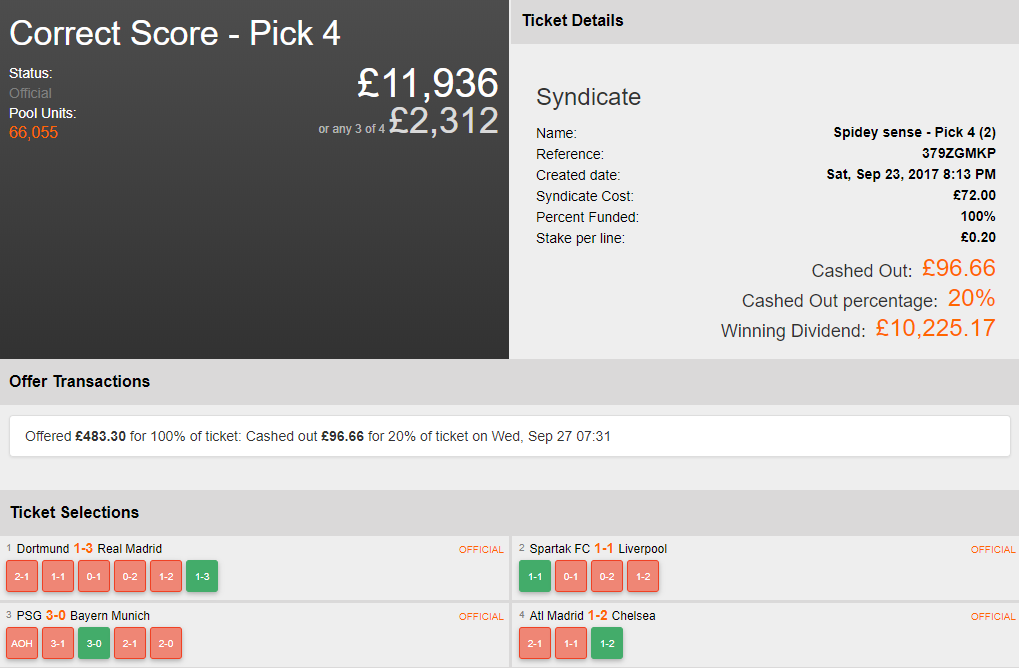Choose 1-2 score in Spartak–Liverpool leg

[x=643, y=576]
